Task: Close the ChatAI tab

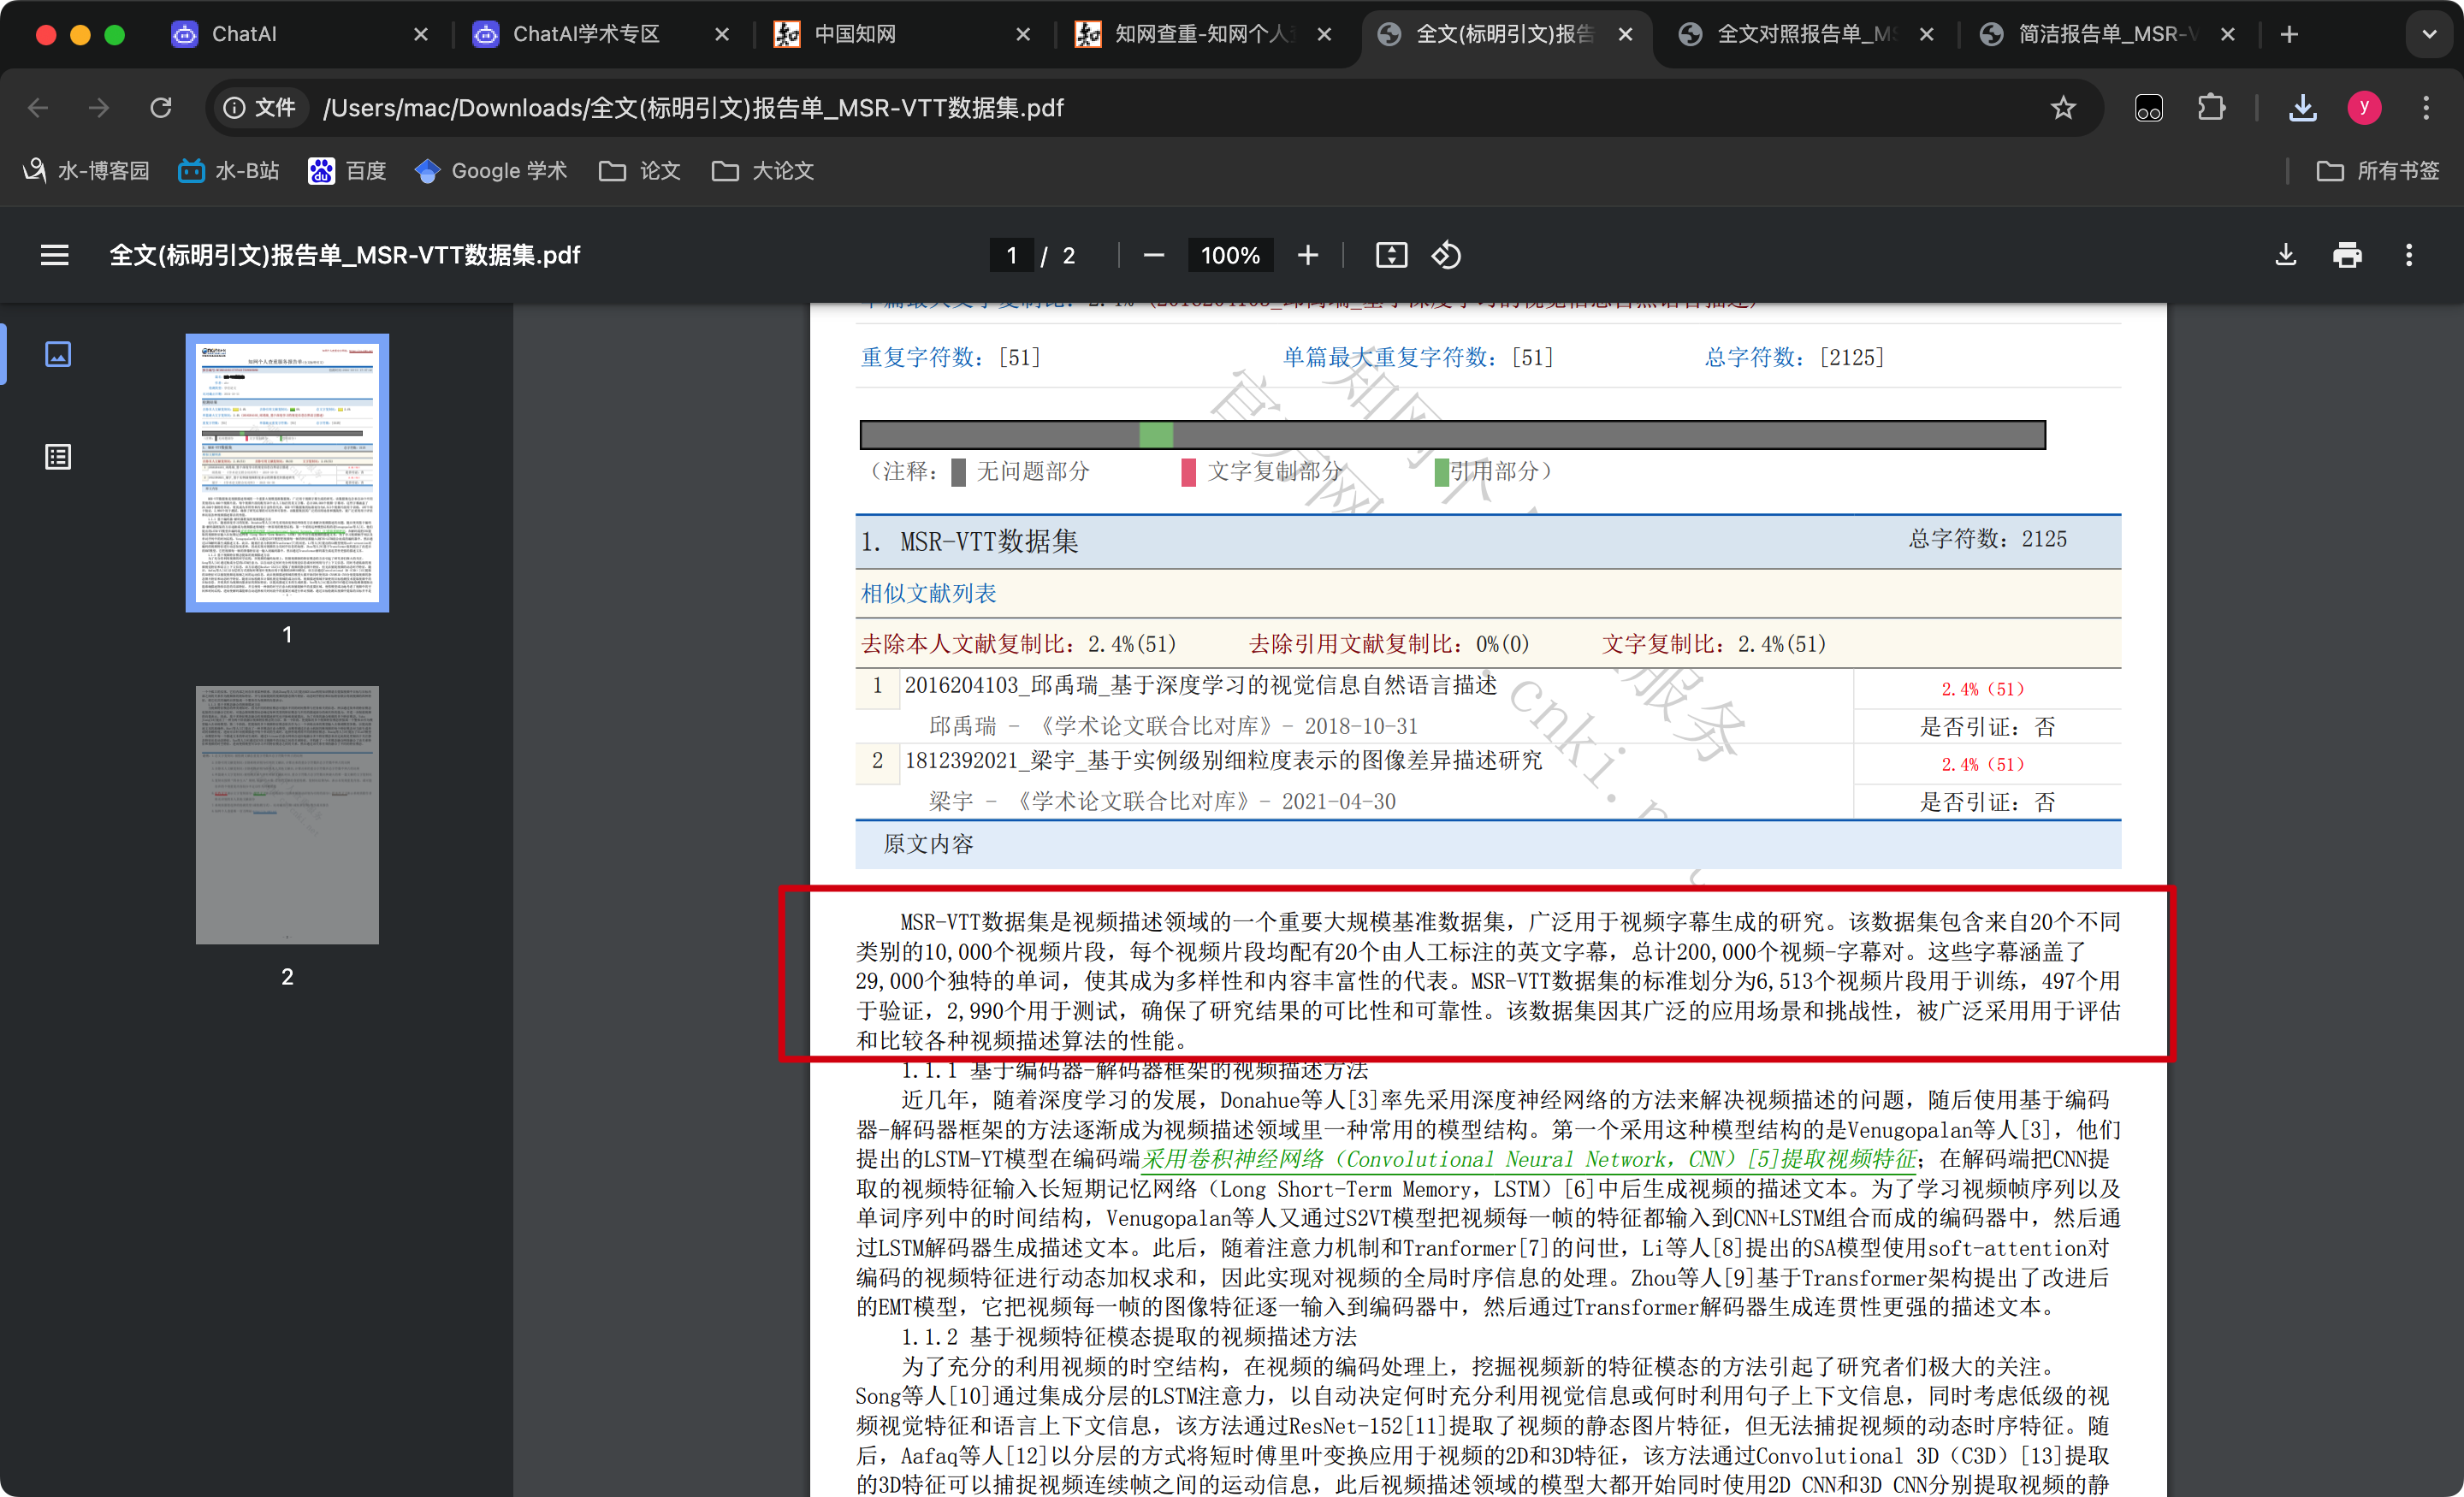Action: click(421, 34)
